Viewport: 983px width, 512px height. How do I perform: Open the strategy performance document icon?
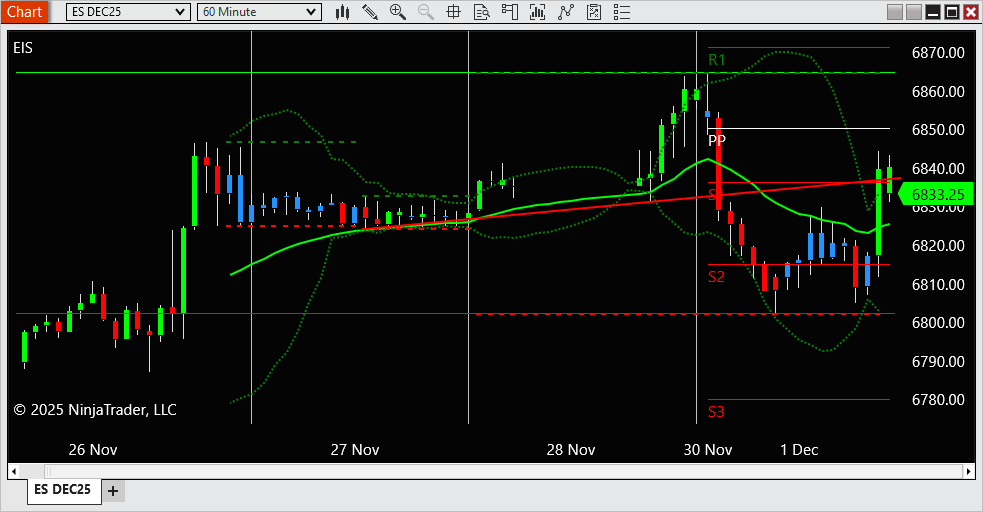[x=594, y=12]
